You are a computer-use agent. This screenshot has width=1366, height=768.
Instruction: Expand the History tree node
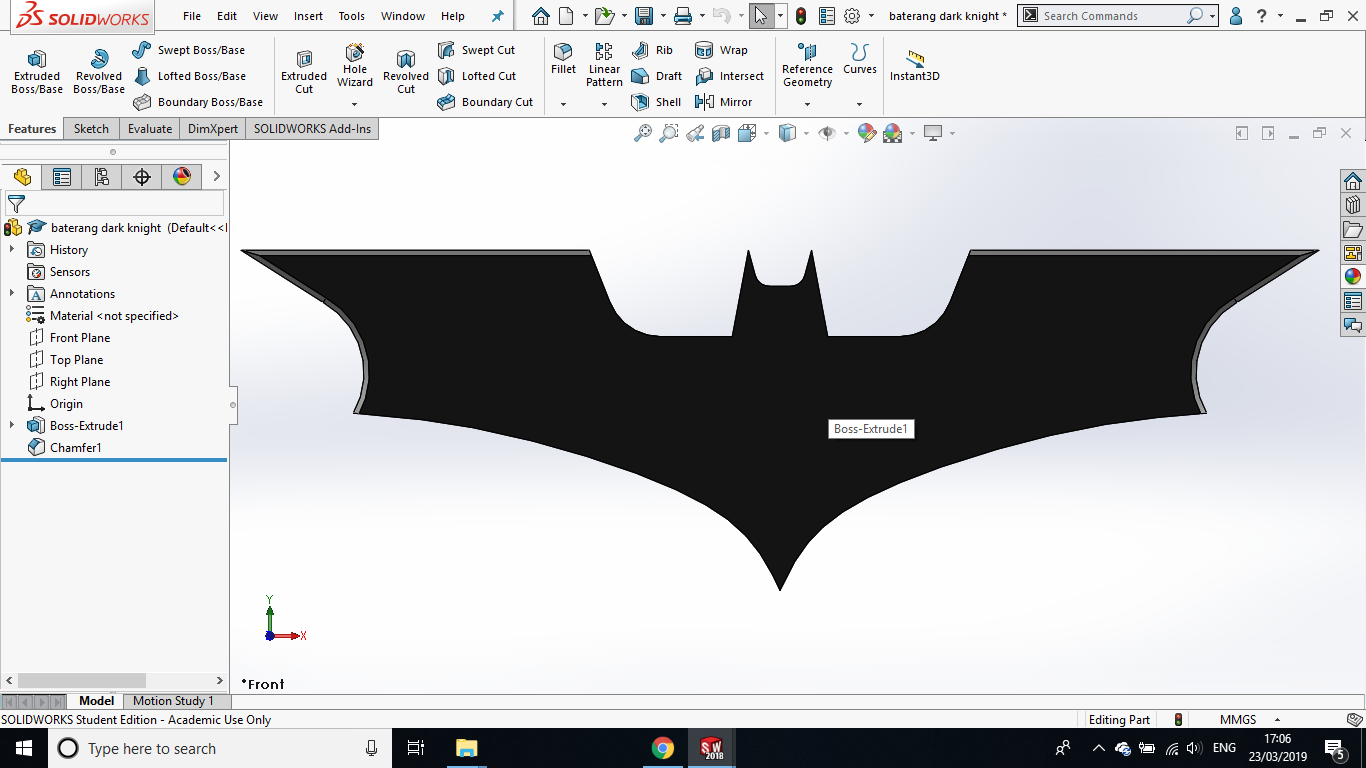12,250
